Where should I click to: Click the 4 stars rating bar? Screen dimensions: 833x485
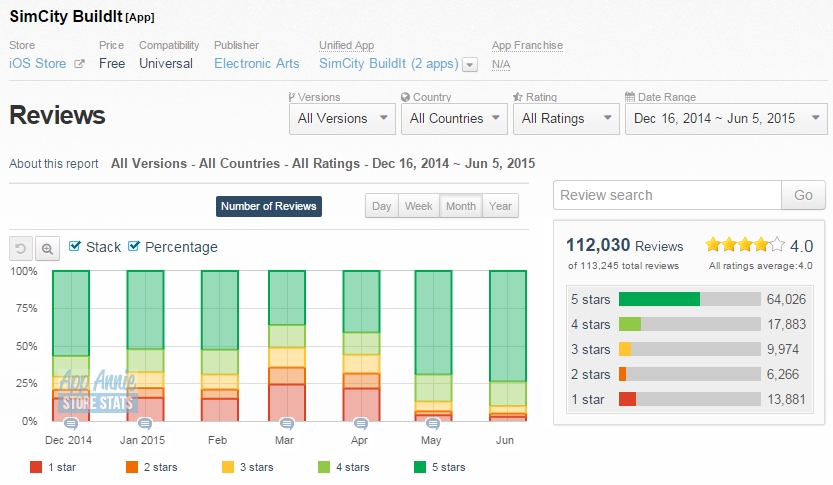pos(690,324)
